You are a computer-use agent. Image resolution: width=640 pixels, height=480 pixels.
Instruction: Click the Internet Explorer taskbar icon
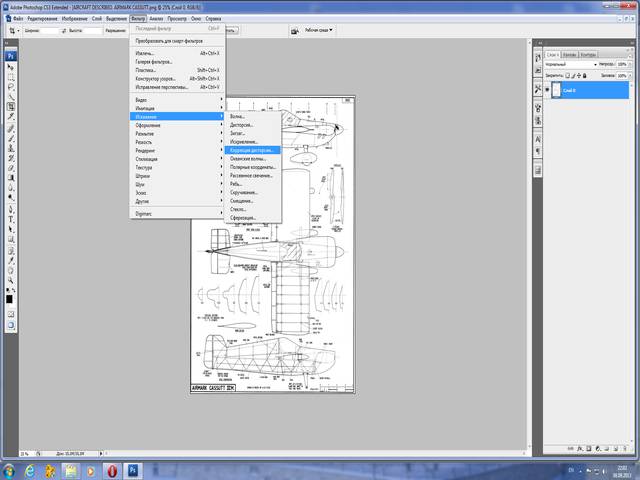[30, 470]
